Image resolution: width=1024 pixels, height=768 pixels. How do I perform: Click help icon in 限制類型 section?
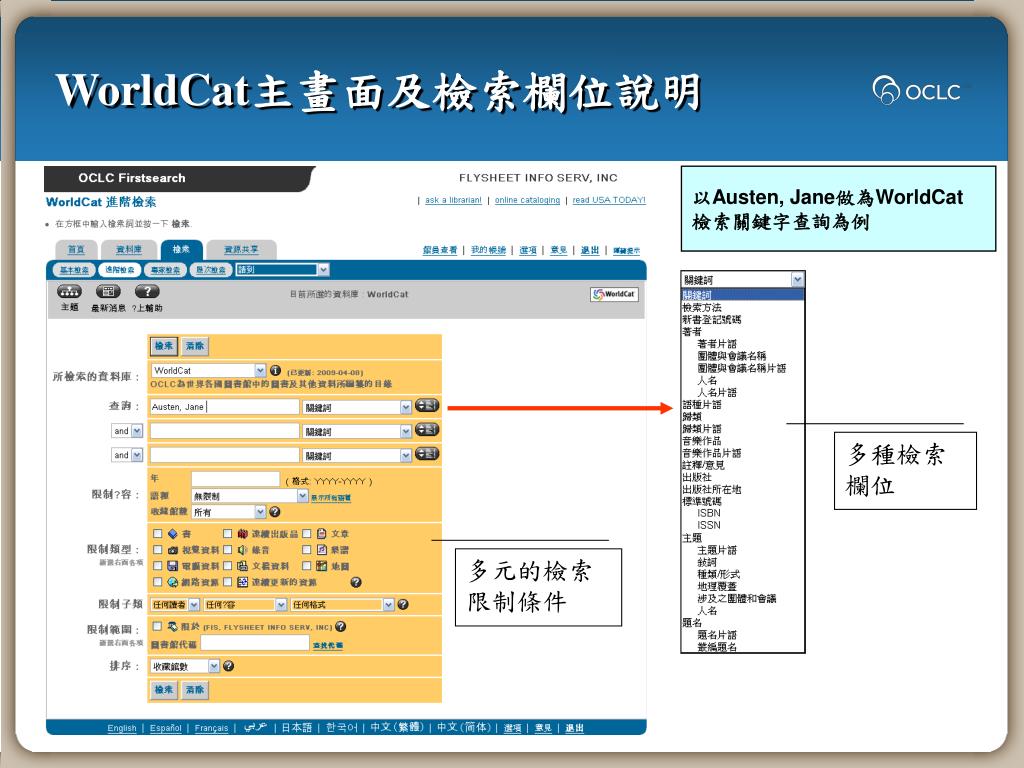356,582
